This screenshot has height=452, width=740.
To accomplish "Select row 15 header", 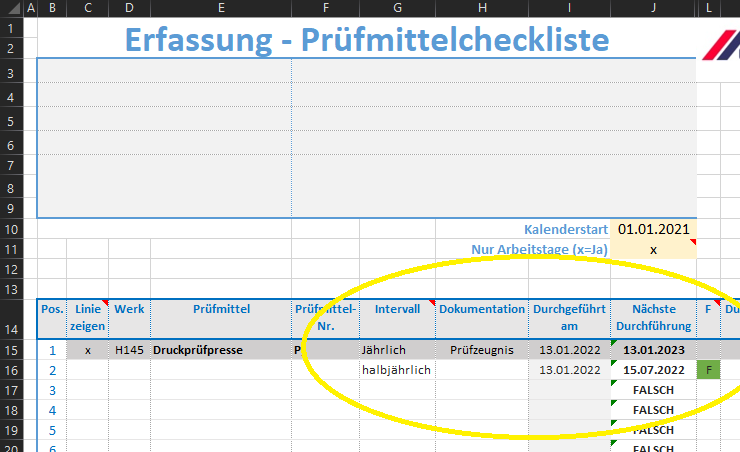I will 11,350.
